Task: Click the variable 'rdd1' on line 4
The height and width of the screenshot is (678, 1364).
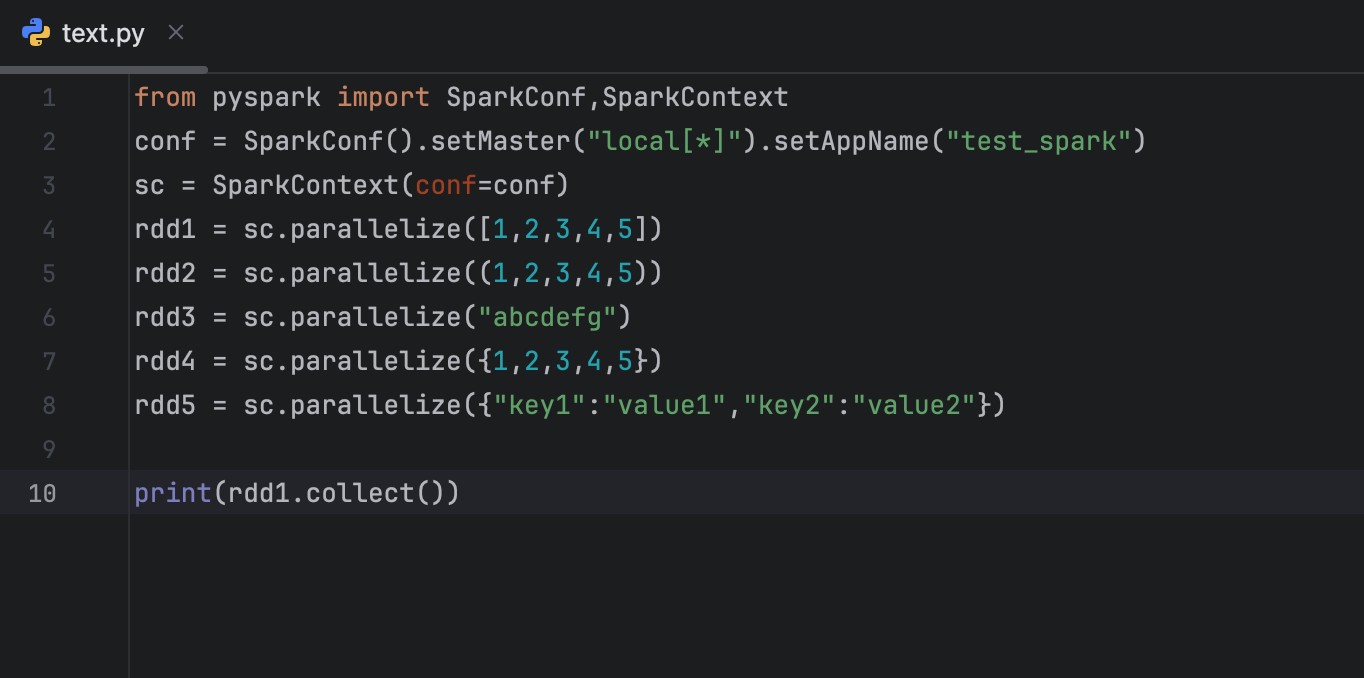Action: pyautogui.click(x=165, y=230)
